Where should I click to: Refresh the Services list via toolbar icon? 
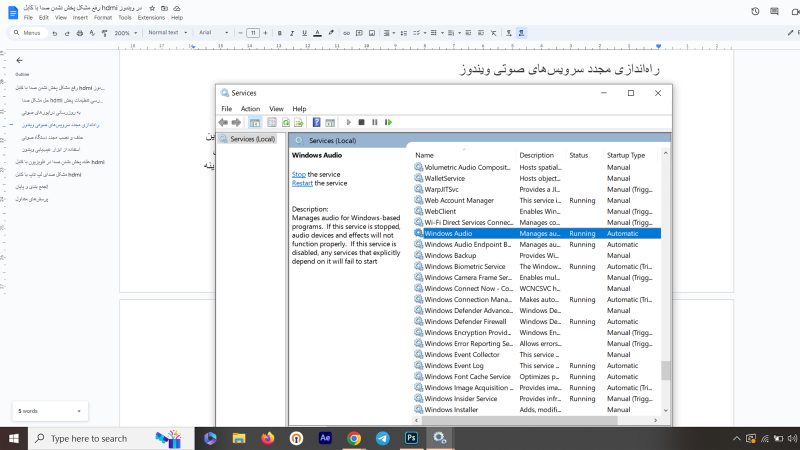(286, 122)
